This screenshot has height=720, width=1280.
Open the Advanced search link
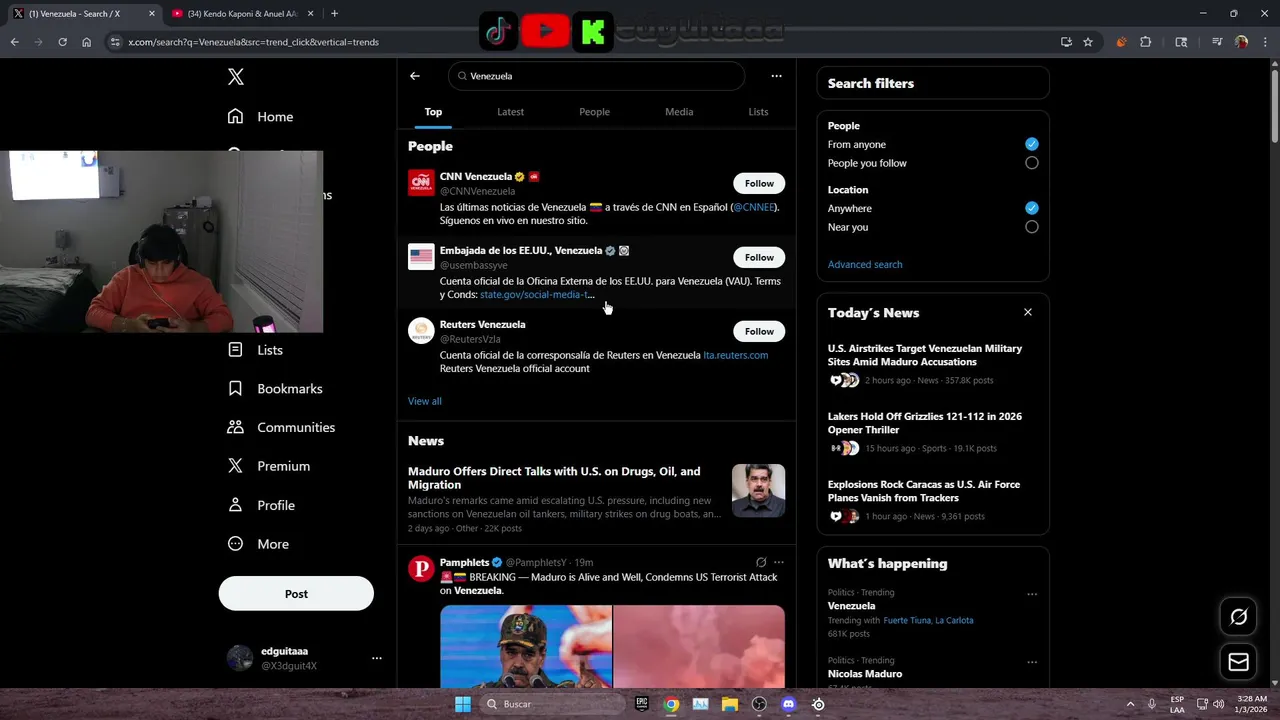[865, 265]
